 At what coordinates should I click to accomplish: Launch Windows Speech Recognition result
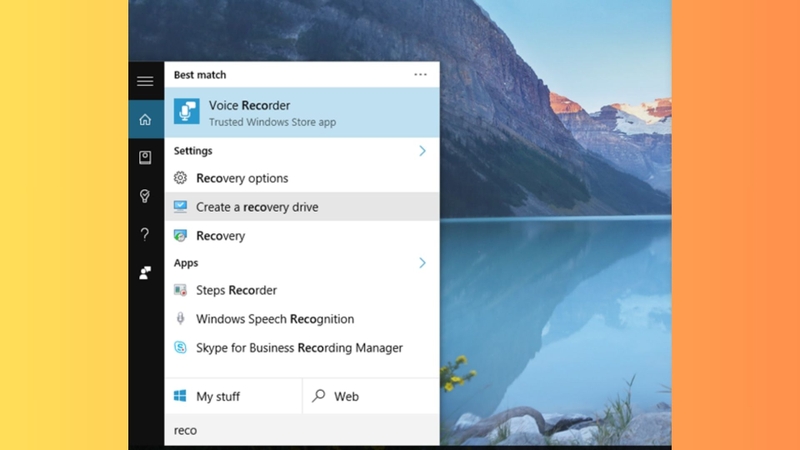coord(302,319)
